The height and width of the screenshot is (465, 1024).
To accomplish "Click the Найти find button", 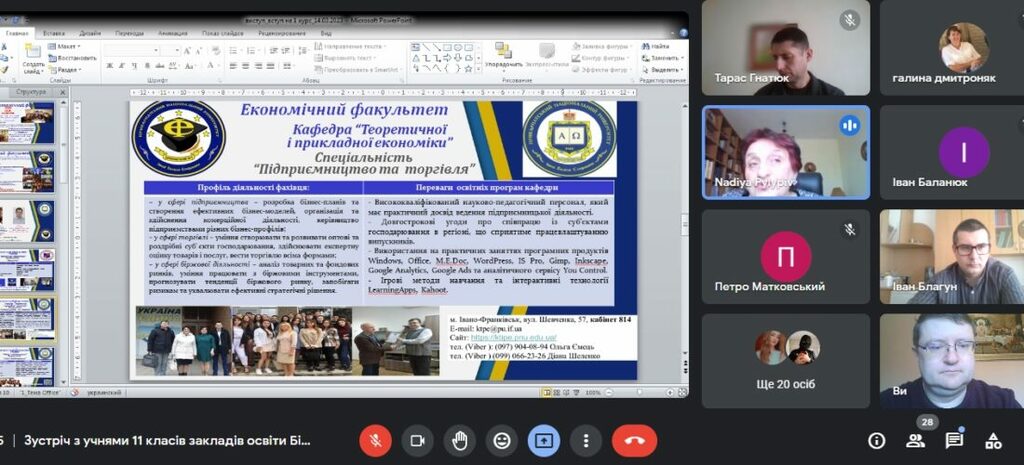I will [x=656, y=46].
